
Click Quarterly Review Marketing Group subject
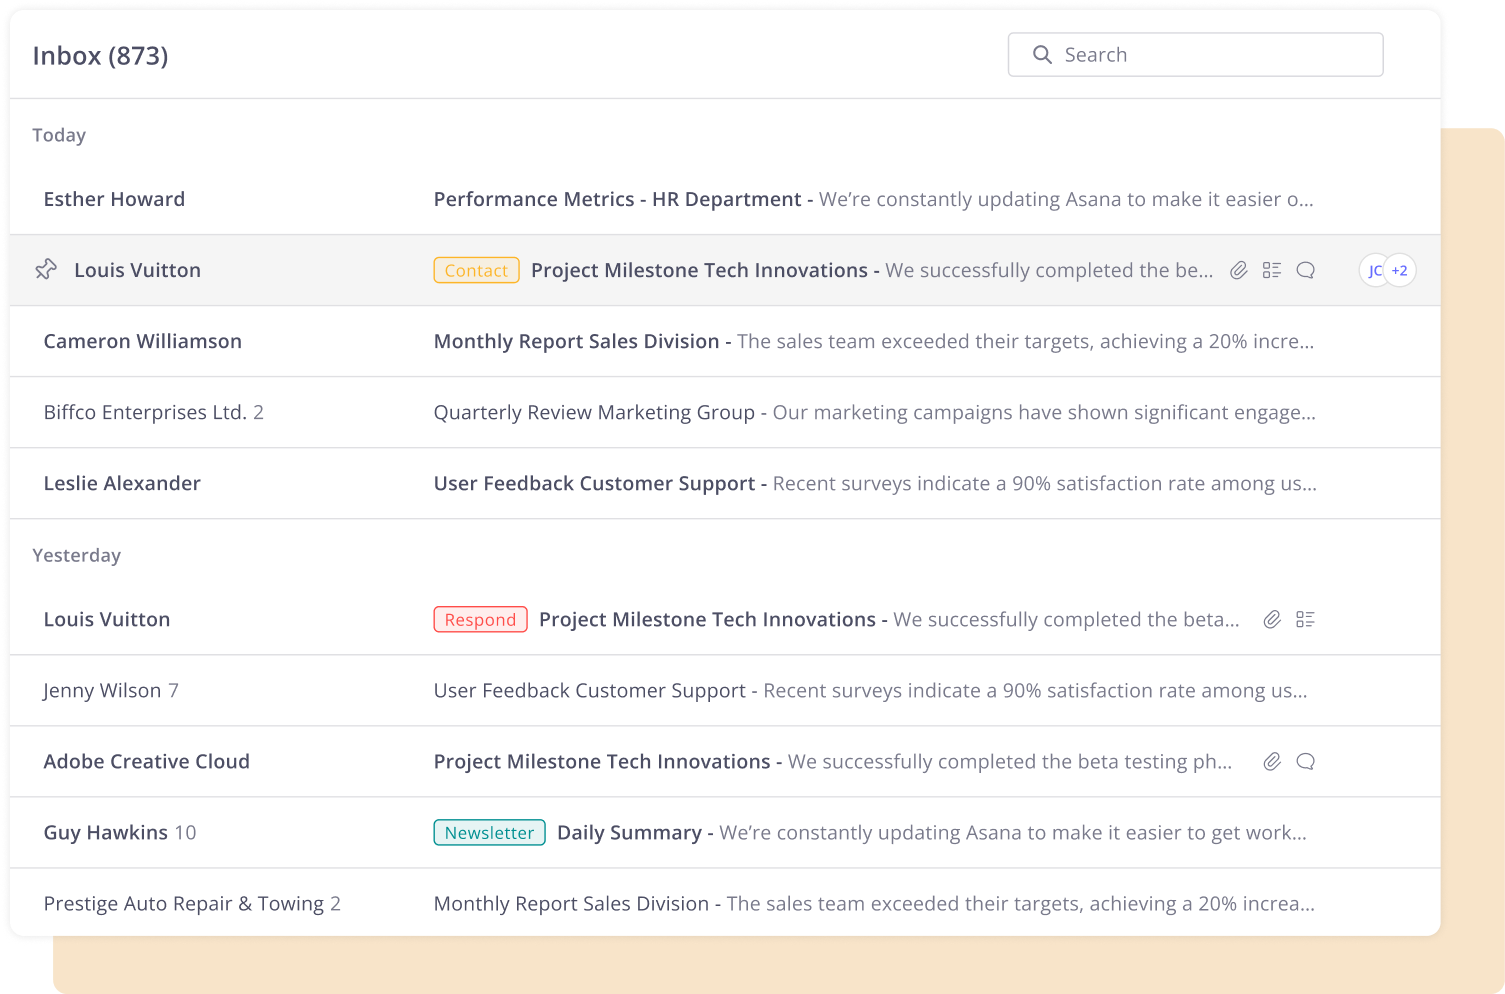point(594,412)
